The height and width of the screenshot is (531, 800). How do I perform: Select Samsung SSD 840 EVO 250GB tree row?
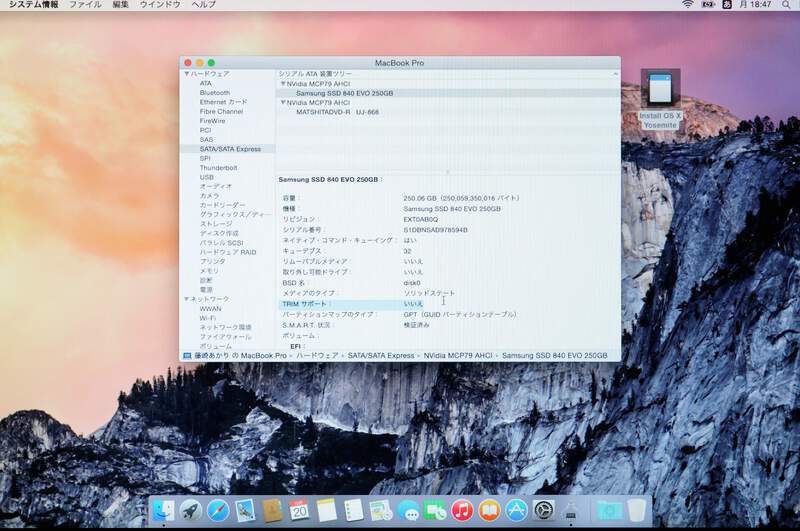448,93
